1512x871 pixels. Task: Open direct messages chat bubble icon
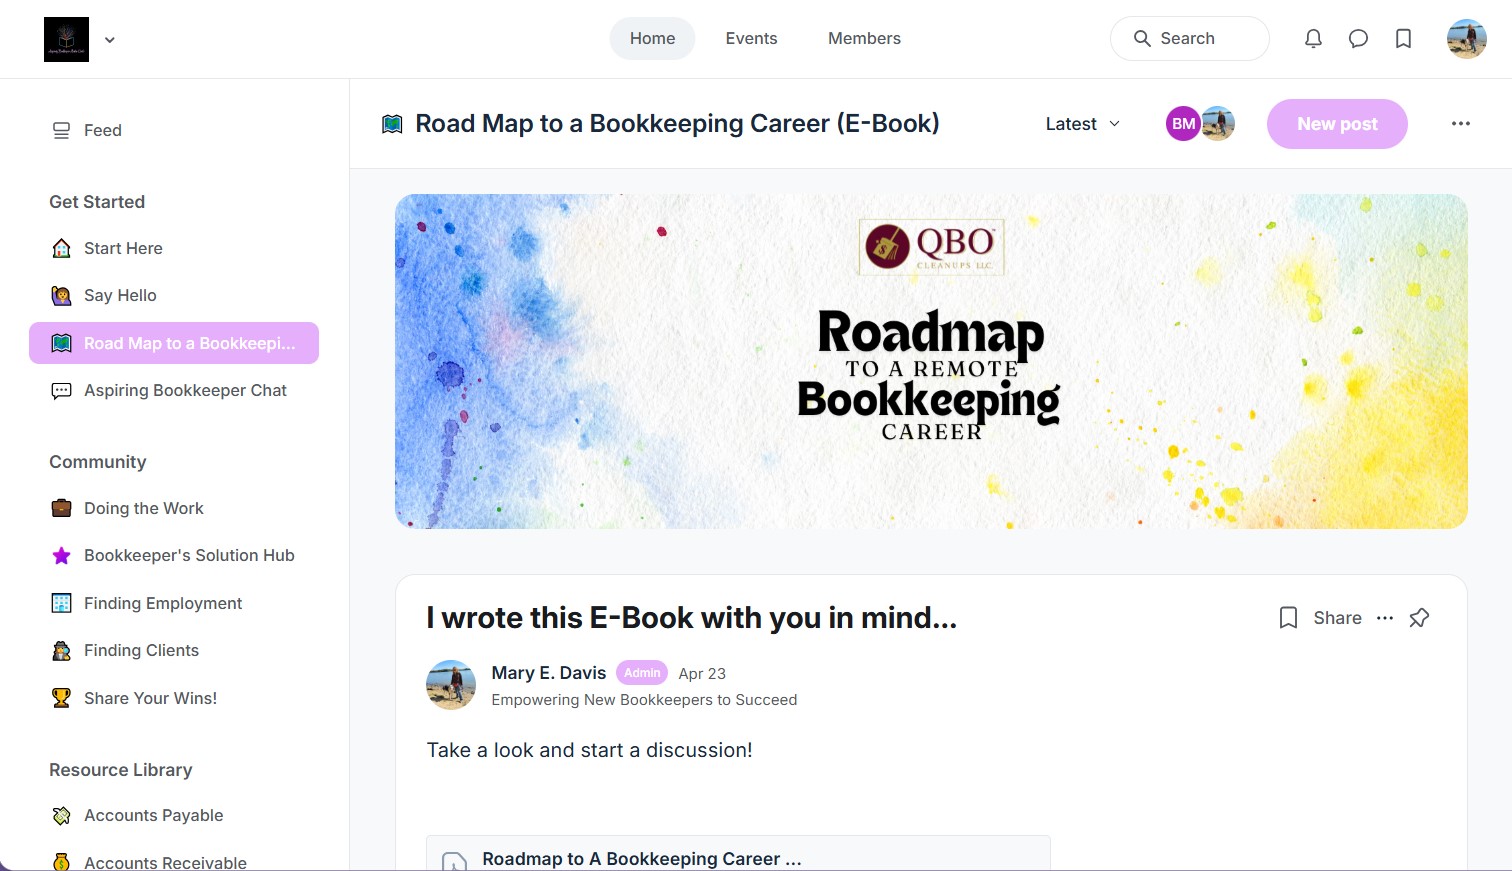1358,39
